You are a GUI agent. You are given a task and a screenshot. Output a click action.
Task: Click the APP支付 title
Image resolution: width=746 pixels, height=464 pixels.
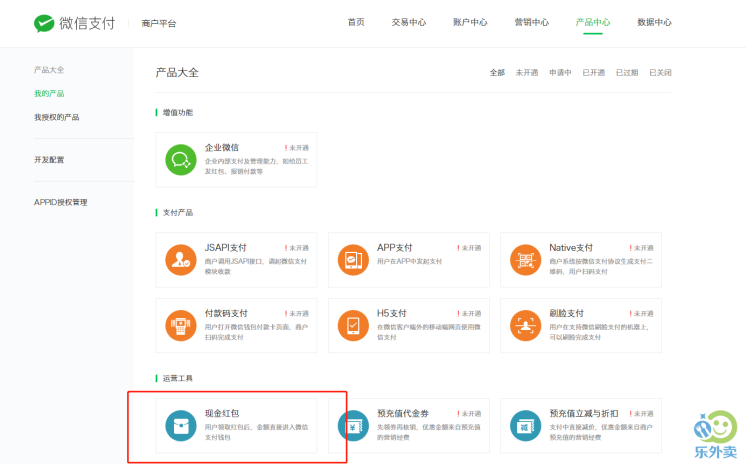point(394,247)
